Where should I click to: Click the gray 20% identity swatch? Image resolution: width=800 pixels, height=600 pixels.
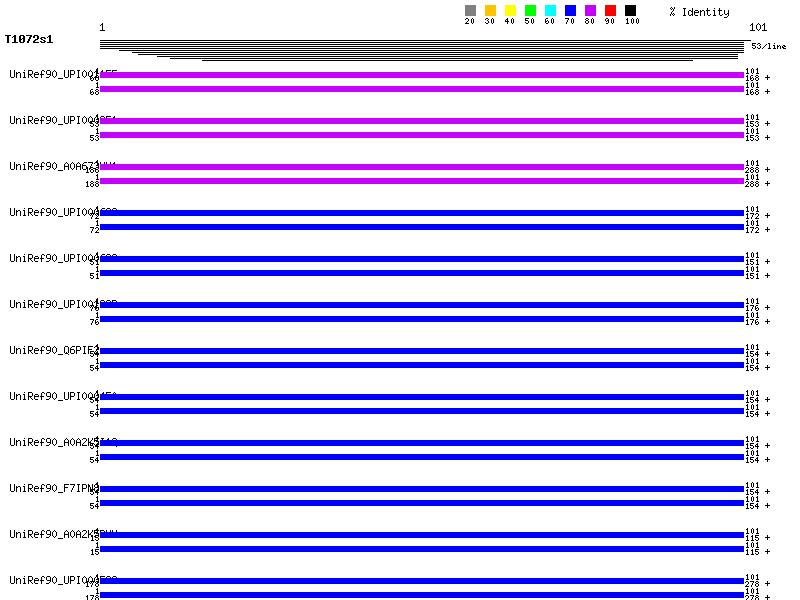tap(470, 11)
